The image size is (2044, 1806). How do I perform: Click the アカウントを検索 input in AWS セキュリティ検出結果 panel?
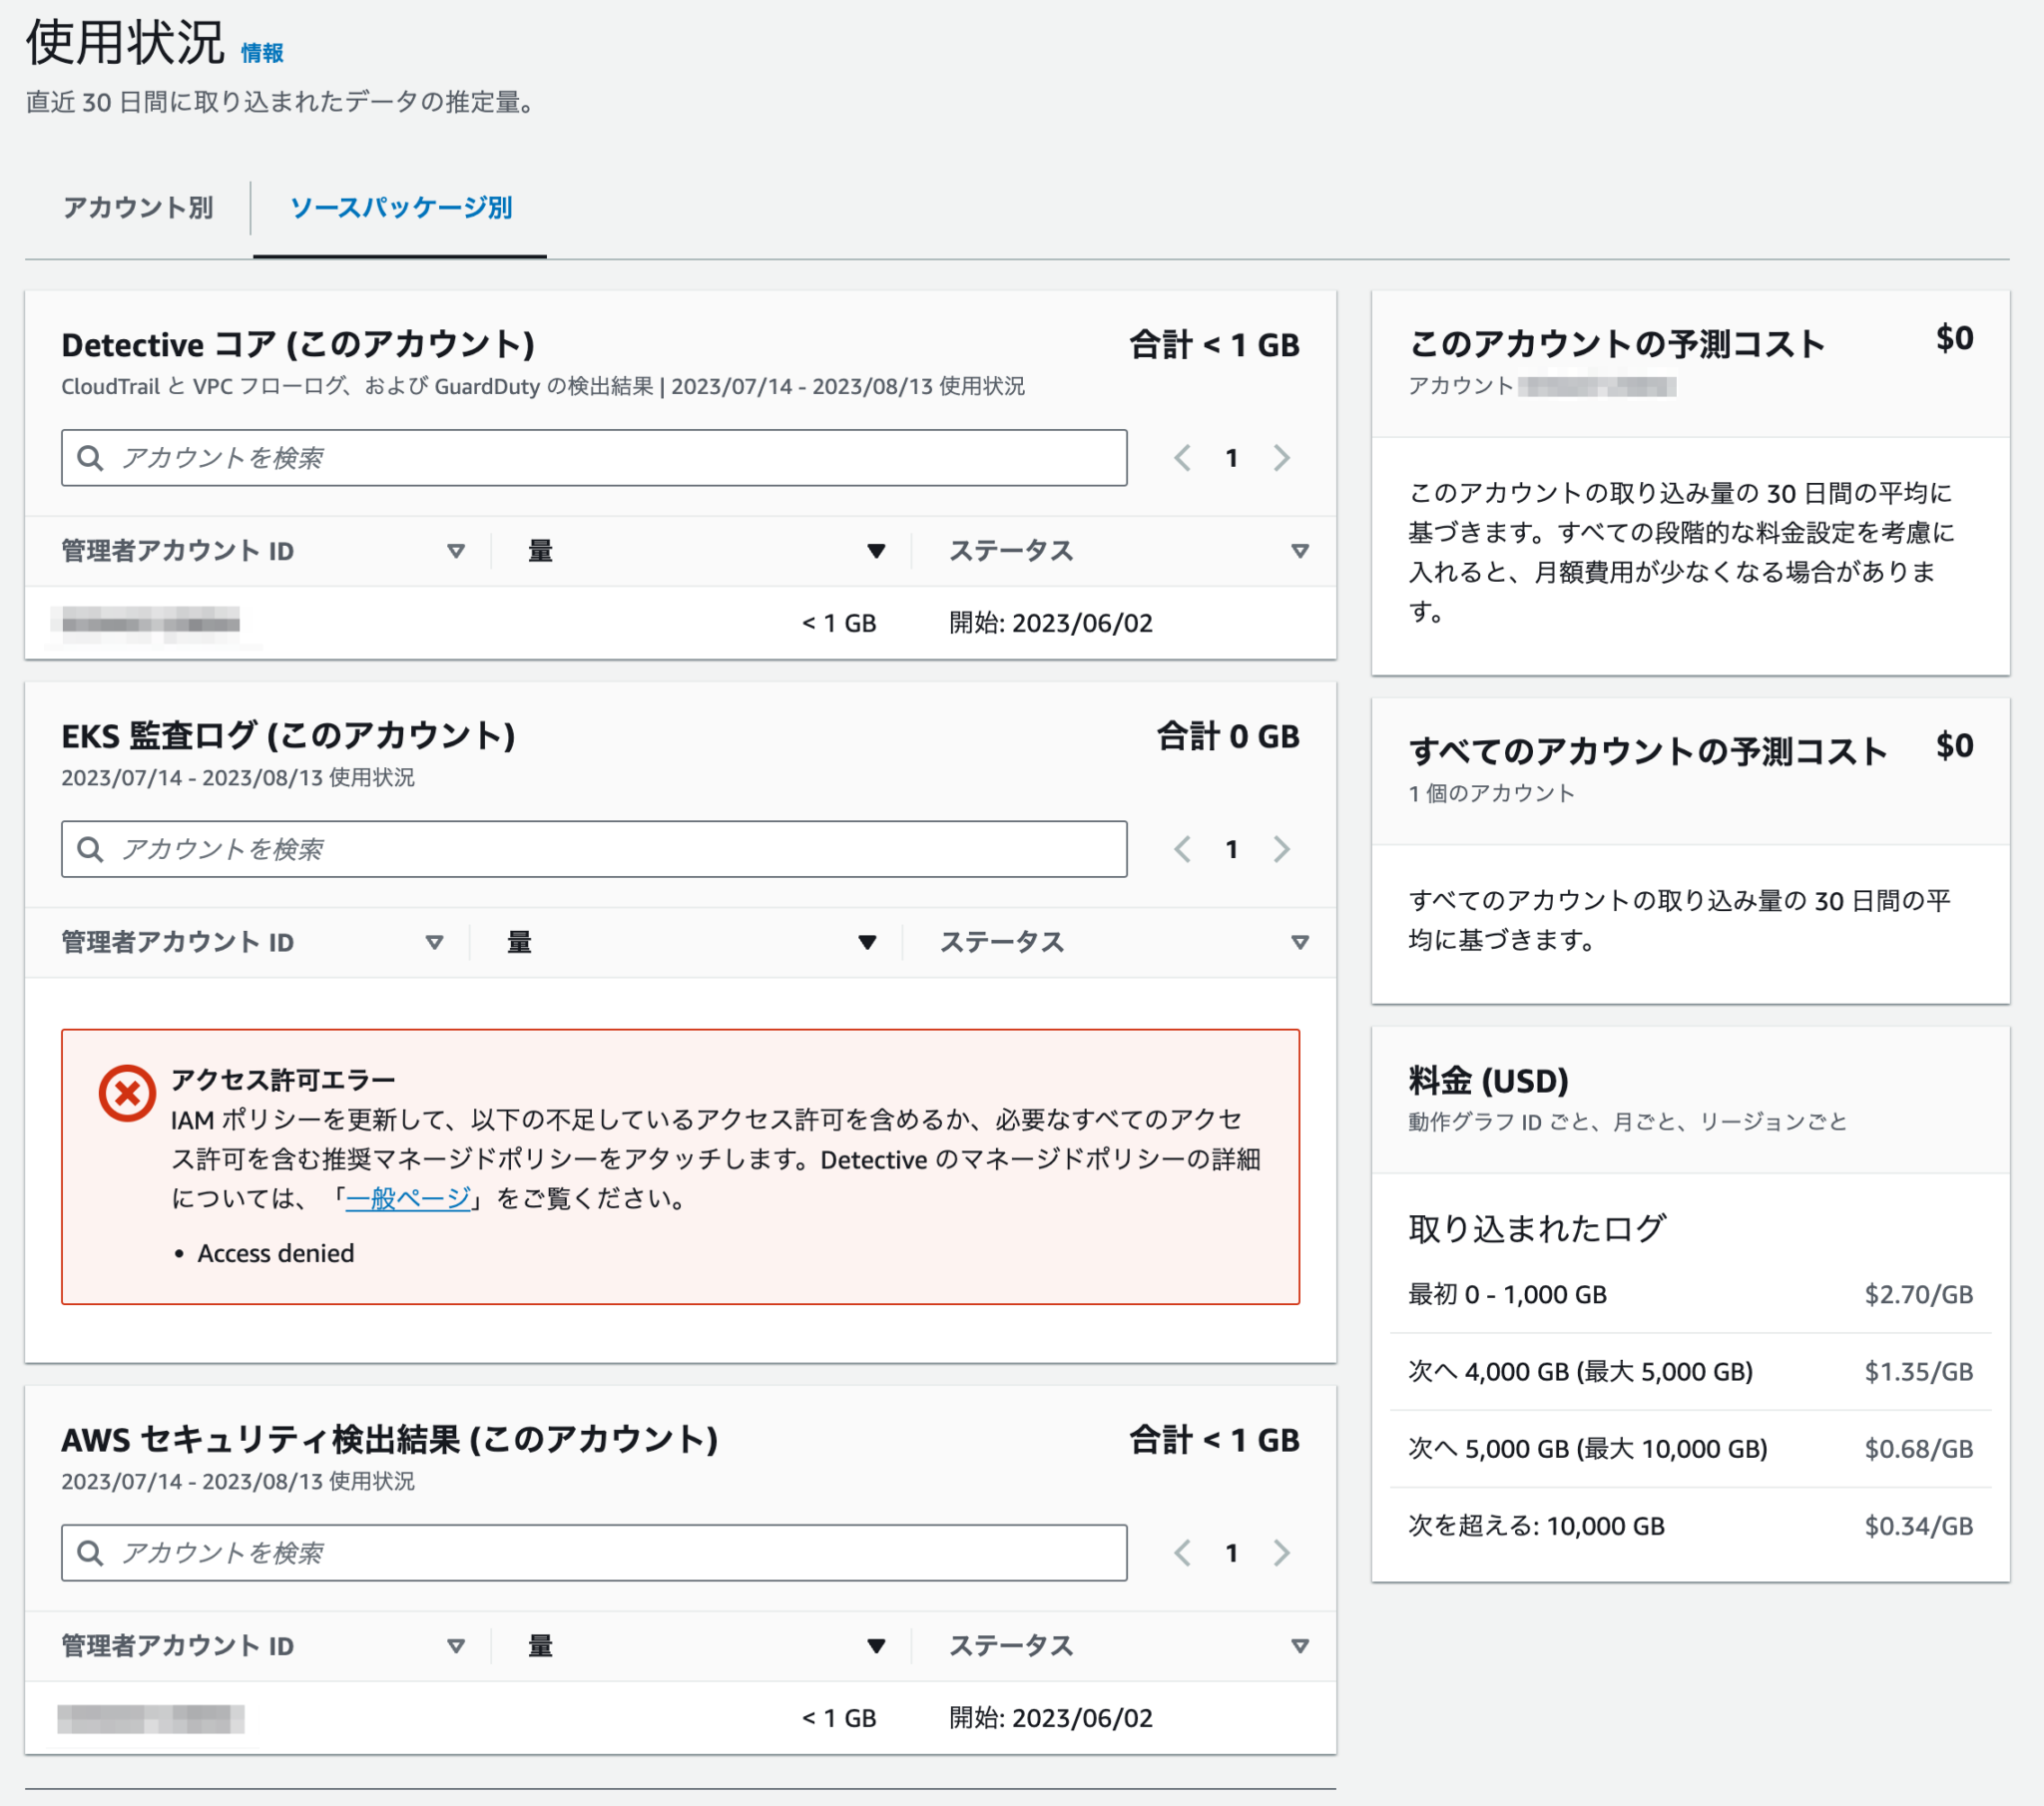tap(400, 1553)
